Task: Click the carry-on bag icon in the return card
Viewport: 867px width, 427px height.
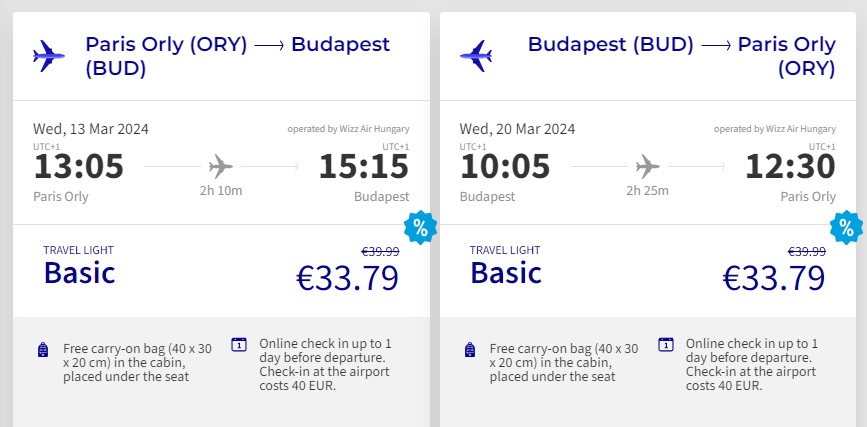Action: coord(469,349)
